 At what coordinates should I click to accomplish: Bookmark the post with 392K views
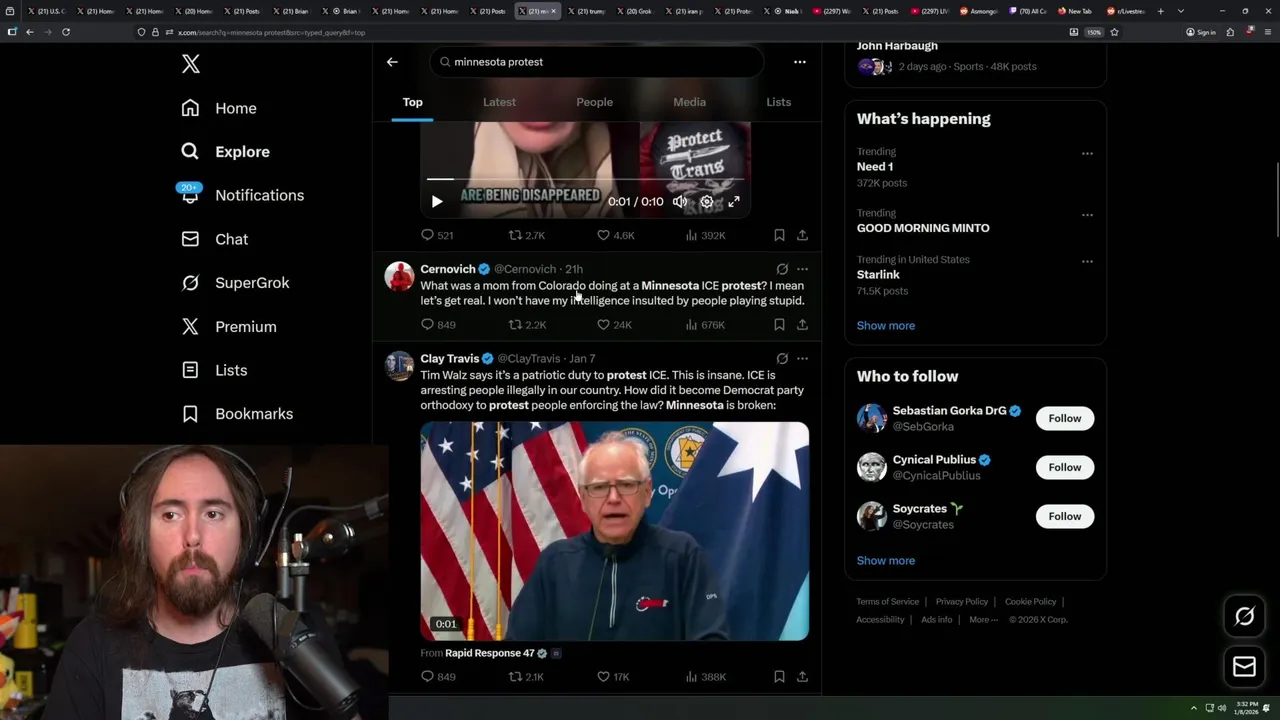pyautogui.click(x=779, y=235)
